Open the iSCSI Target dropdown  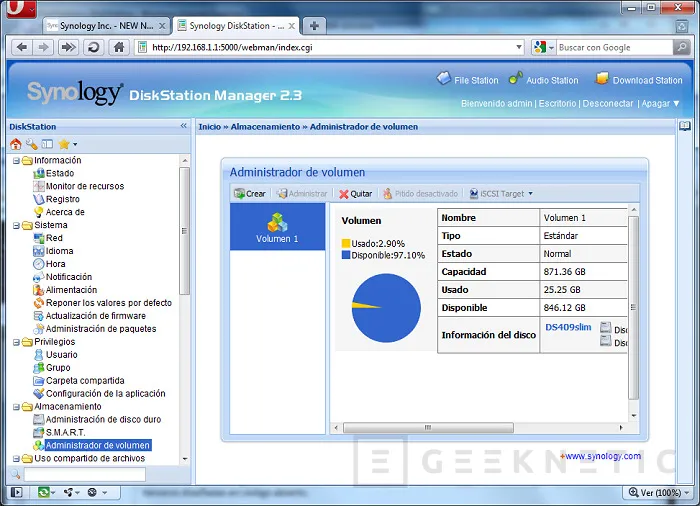(501, 194)
